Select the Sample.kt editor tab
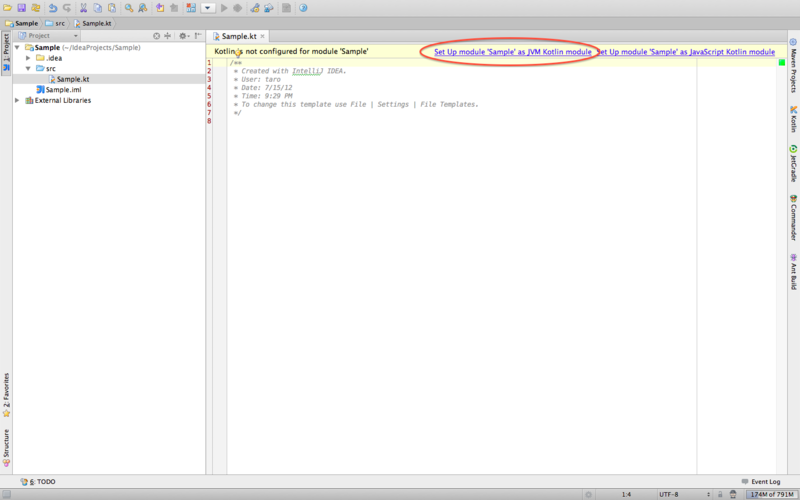Viewport: 800px width, 500px height. 239,36
